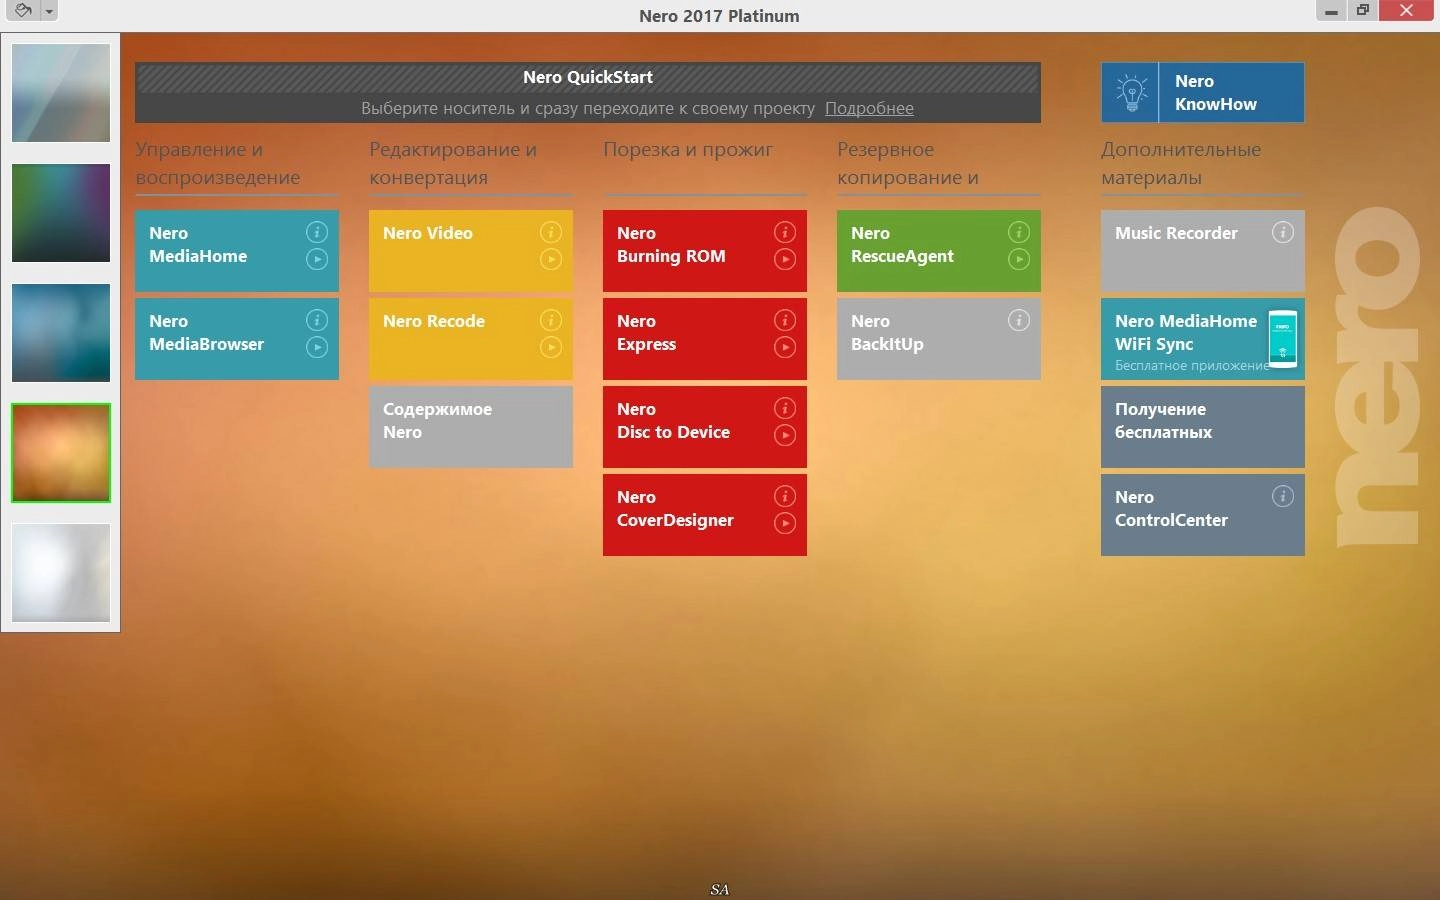Screen dimensions: 1440x900
Task: Show info for Nero Express
Action: pos(785,320)
